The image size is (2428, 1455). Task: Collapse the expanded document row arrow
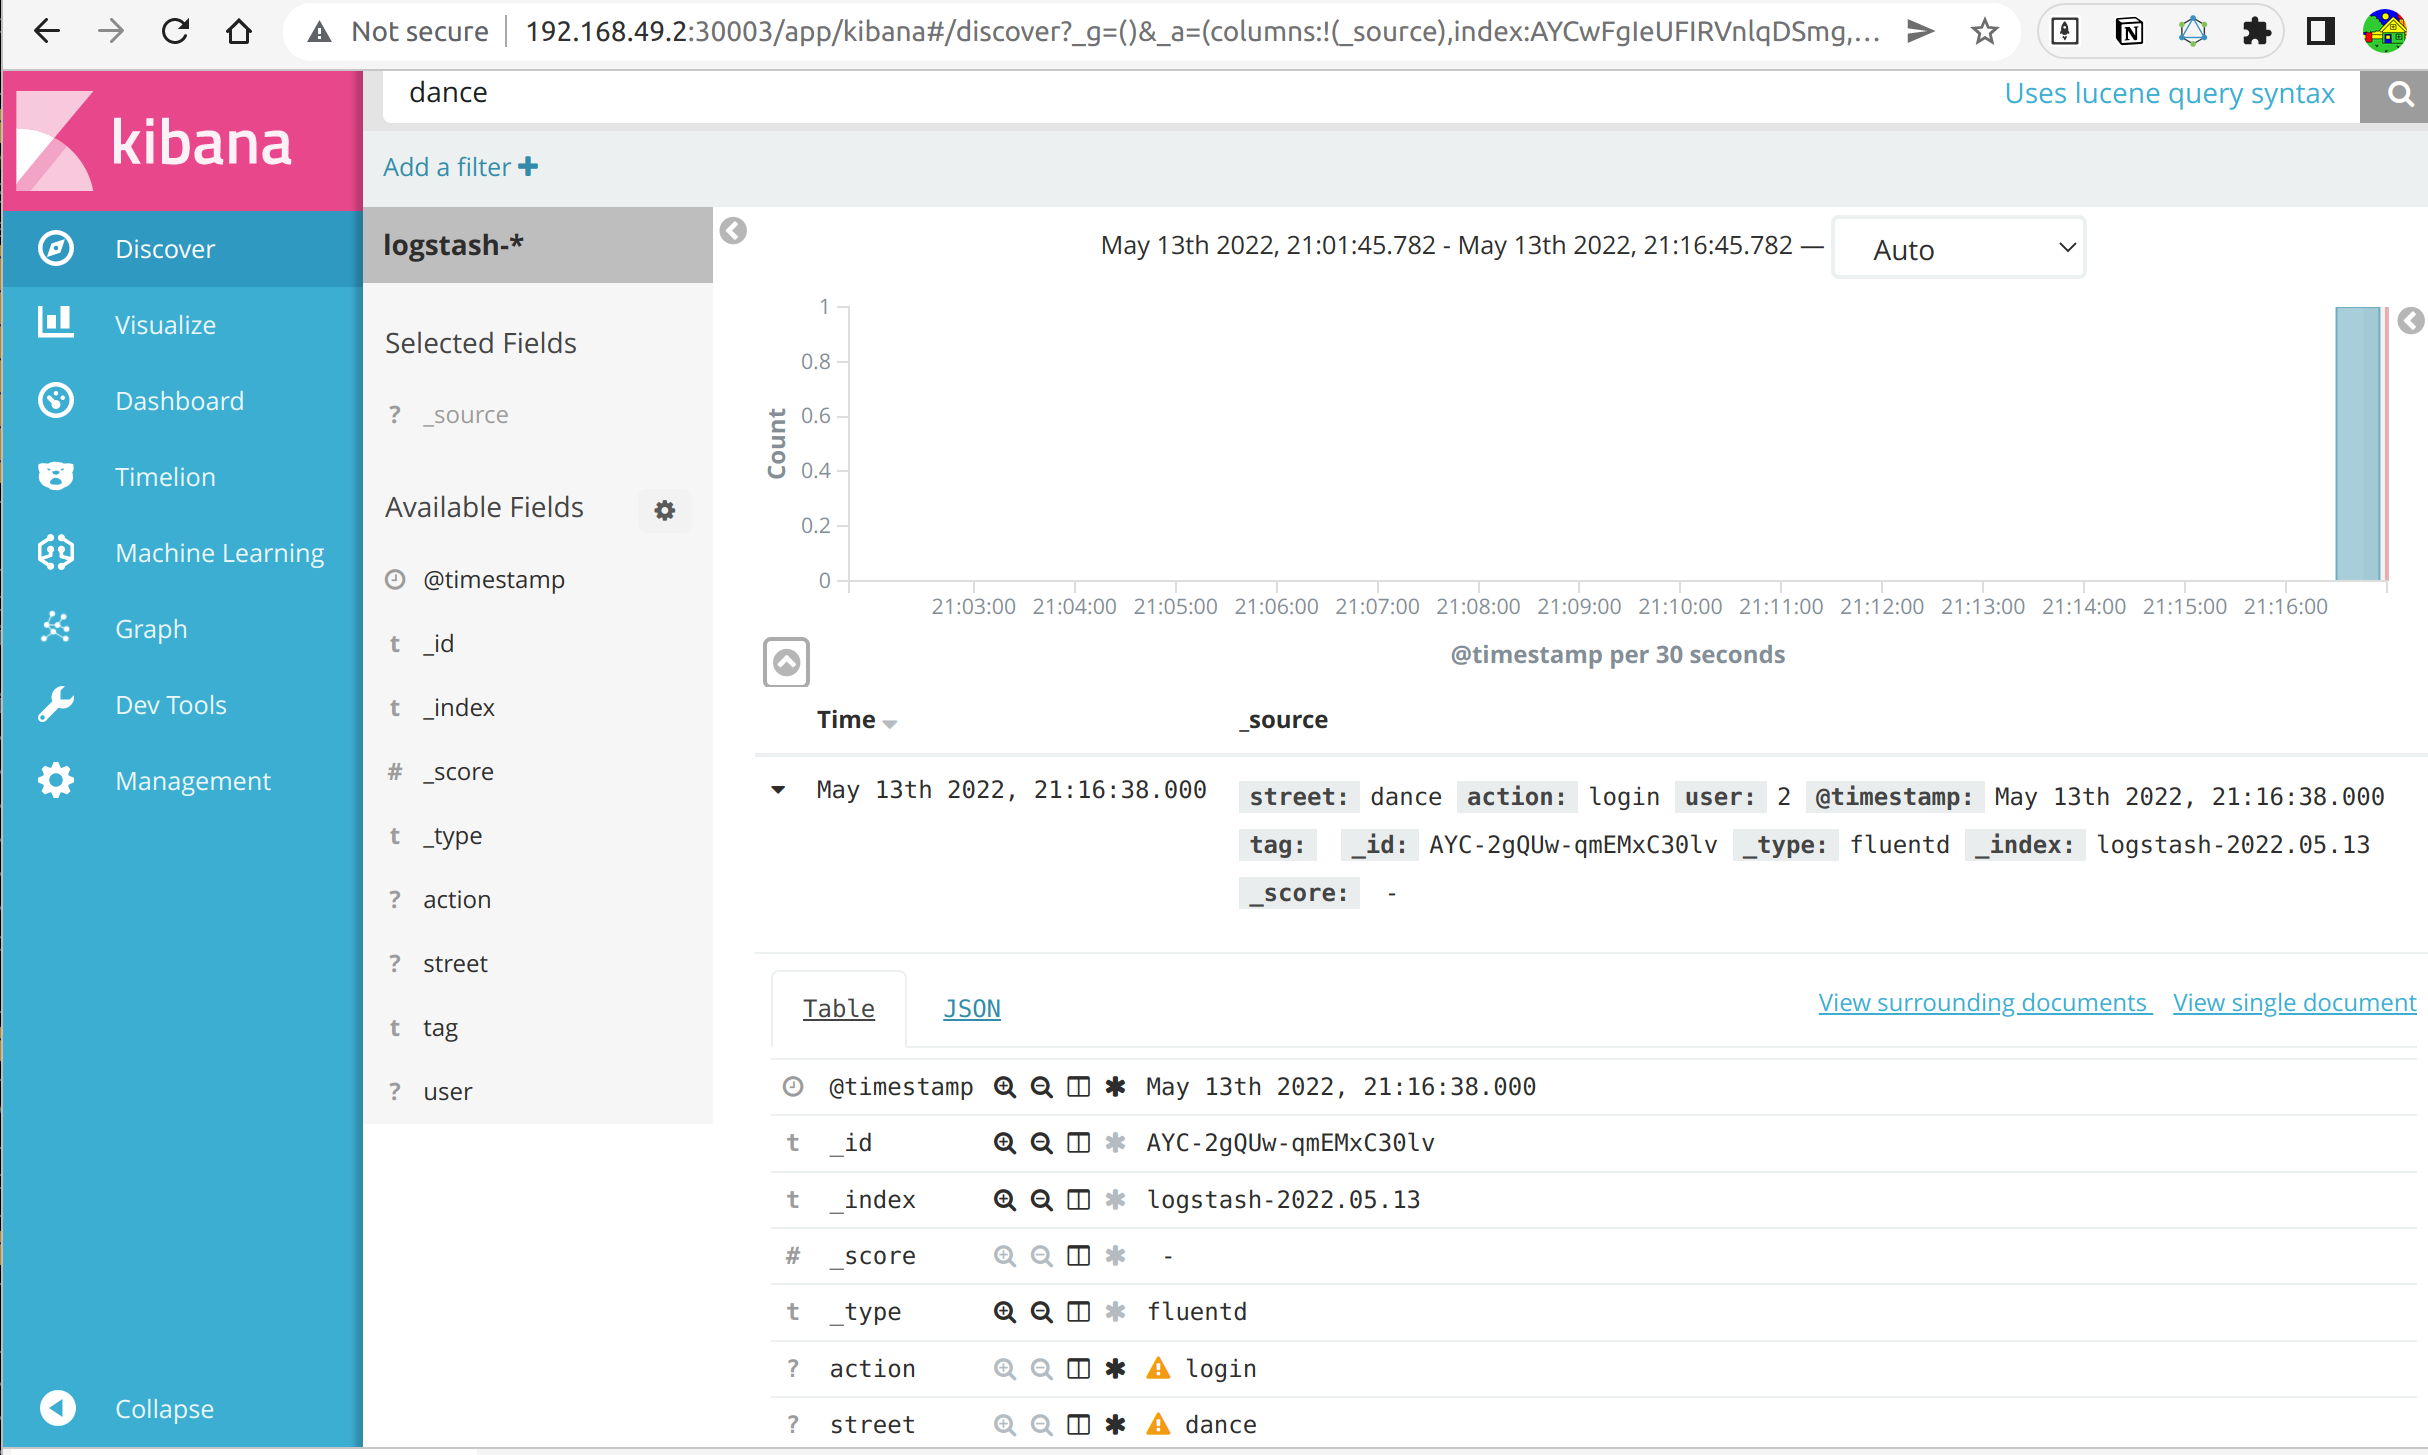[x=778, y=790]
